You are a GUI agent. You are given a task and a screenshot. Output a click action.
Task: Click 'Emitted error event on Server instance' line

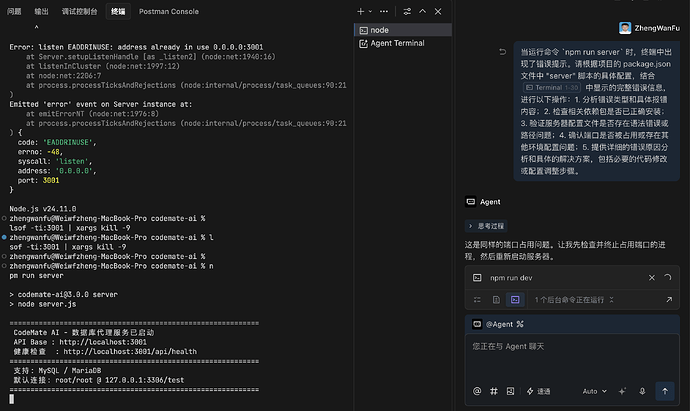coord(101,104)
